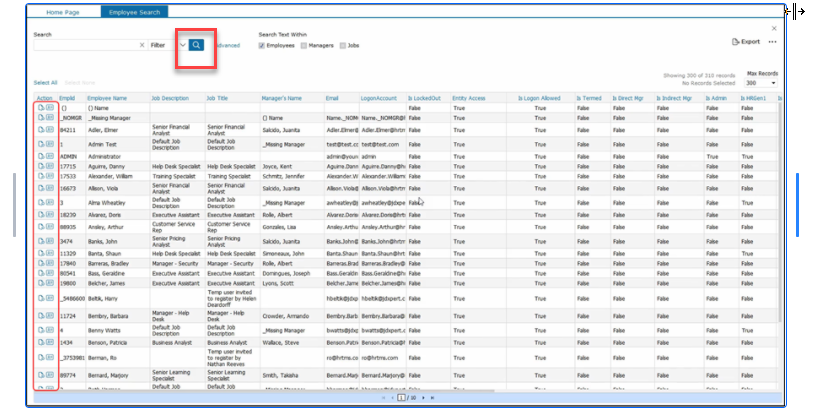The height and width of the screenshot is (412, 814).
Task: Check the Managers checkbox
Action: 304,45
